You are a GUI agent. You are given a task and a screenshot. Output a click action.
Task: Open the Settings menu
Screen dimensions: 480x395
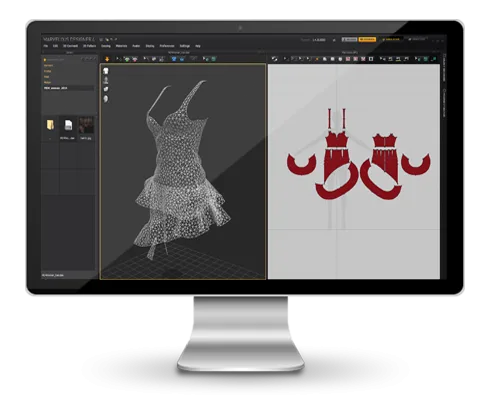185,46
